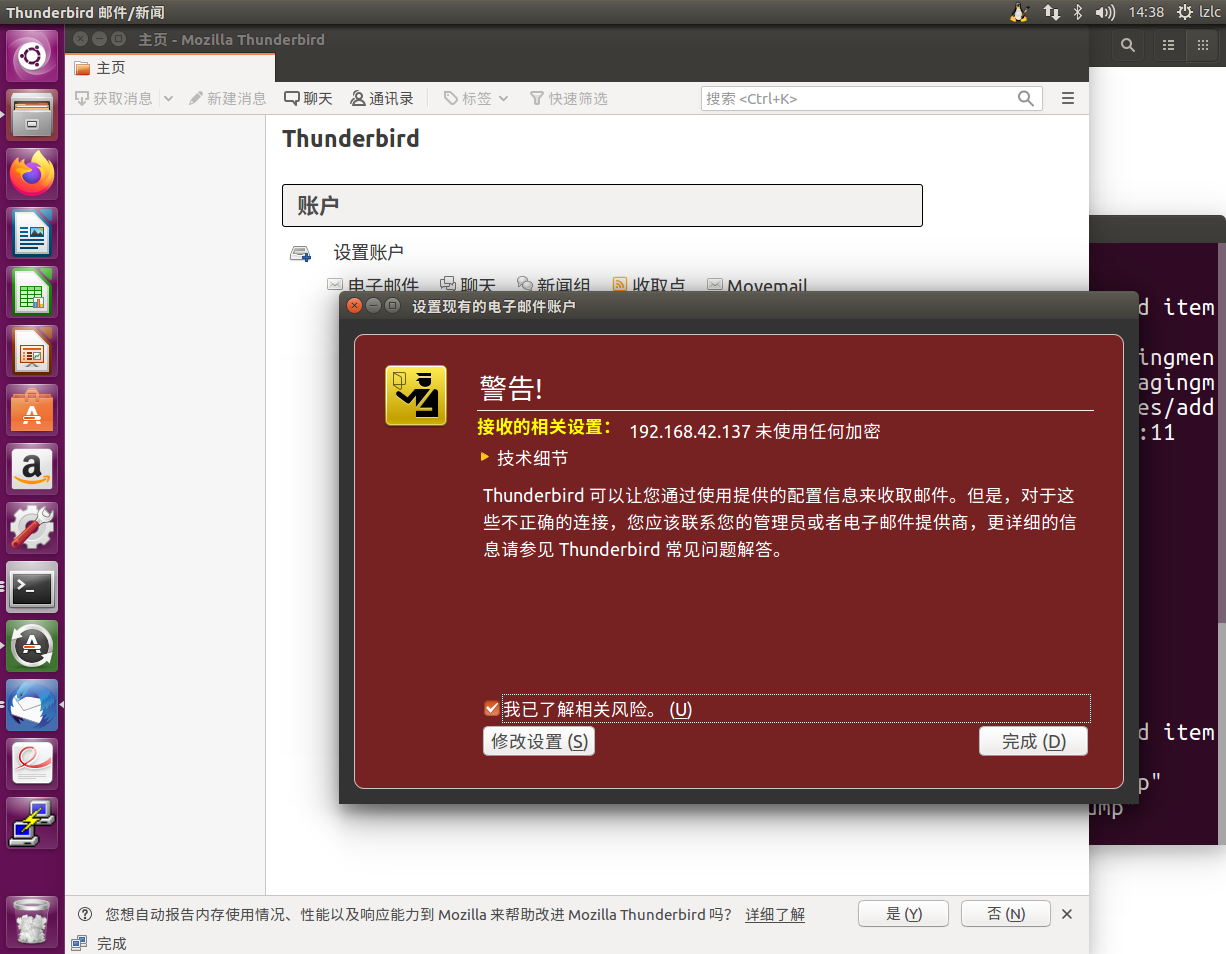Screen dimensions: 1226x954
Task: Open LibreOffice Calc from the dock
Action: pyautogui.click(x=33, y=292)
